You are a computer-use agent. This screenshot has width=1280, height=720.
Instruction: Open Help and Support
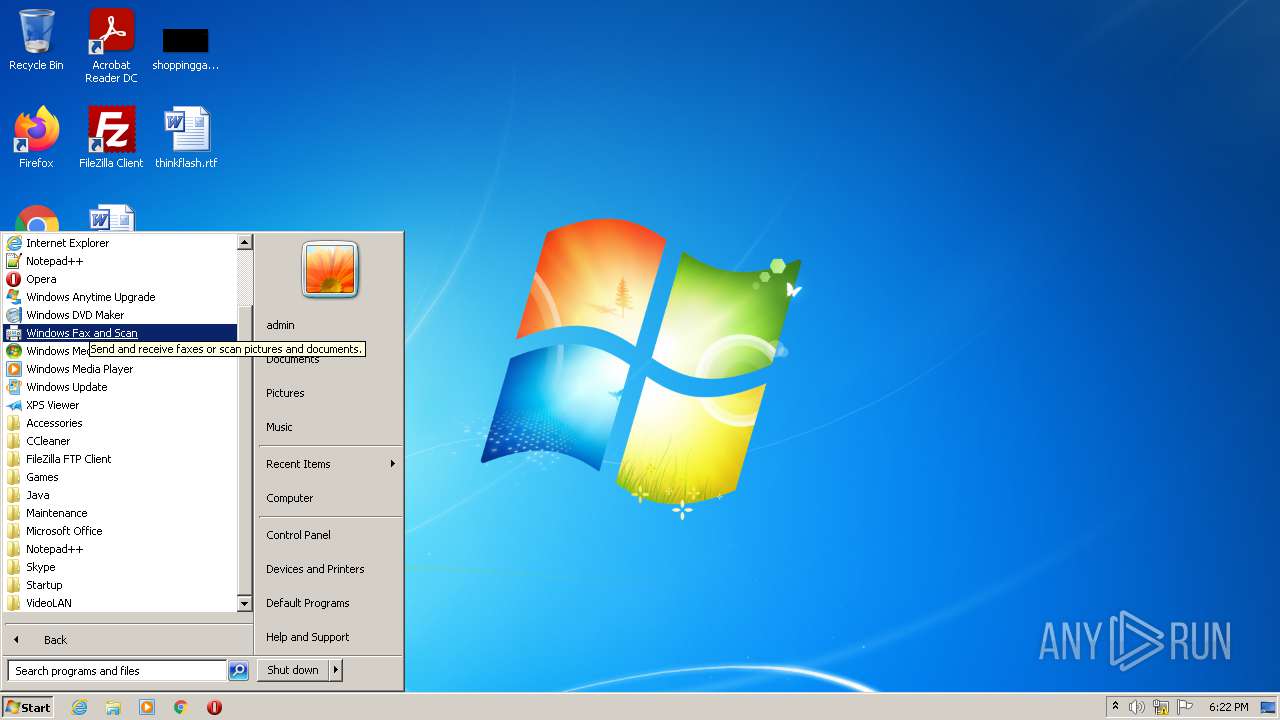tap(330, 637)
